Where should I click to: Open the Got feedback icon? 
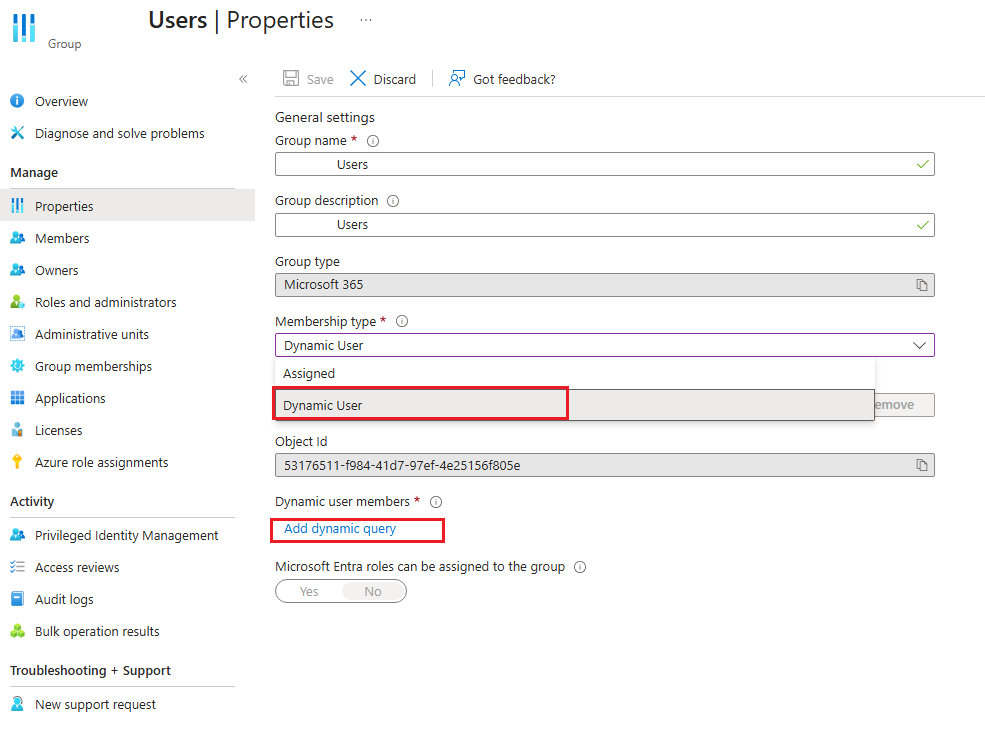point(457,79)
